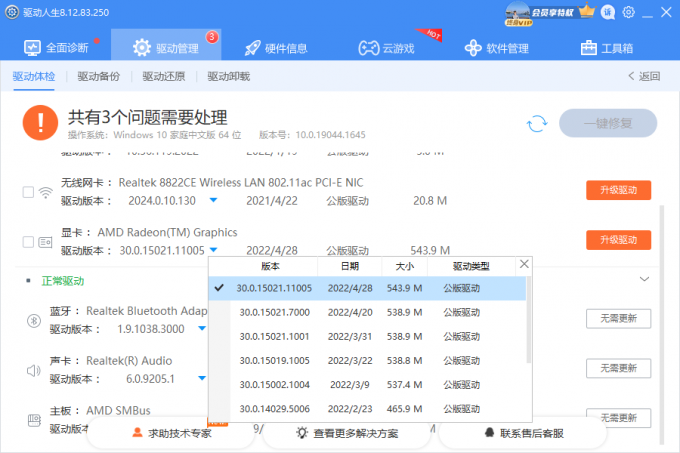Close the driver version list popup

tap(524, 264)
